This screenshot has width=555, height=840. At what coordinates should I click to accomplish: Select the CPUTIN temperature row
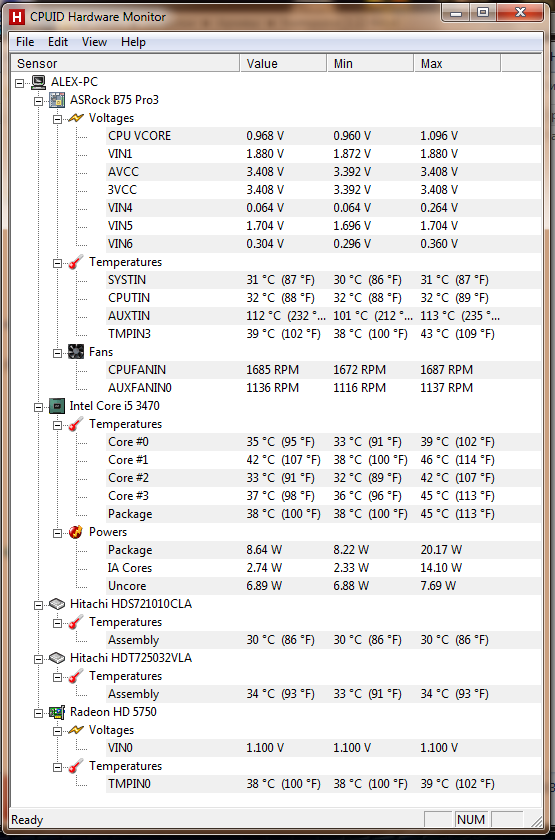tap(324, 298)
